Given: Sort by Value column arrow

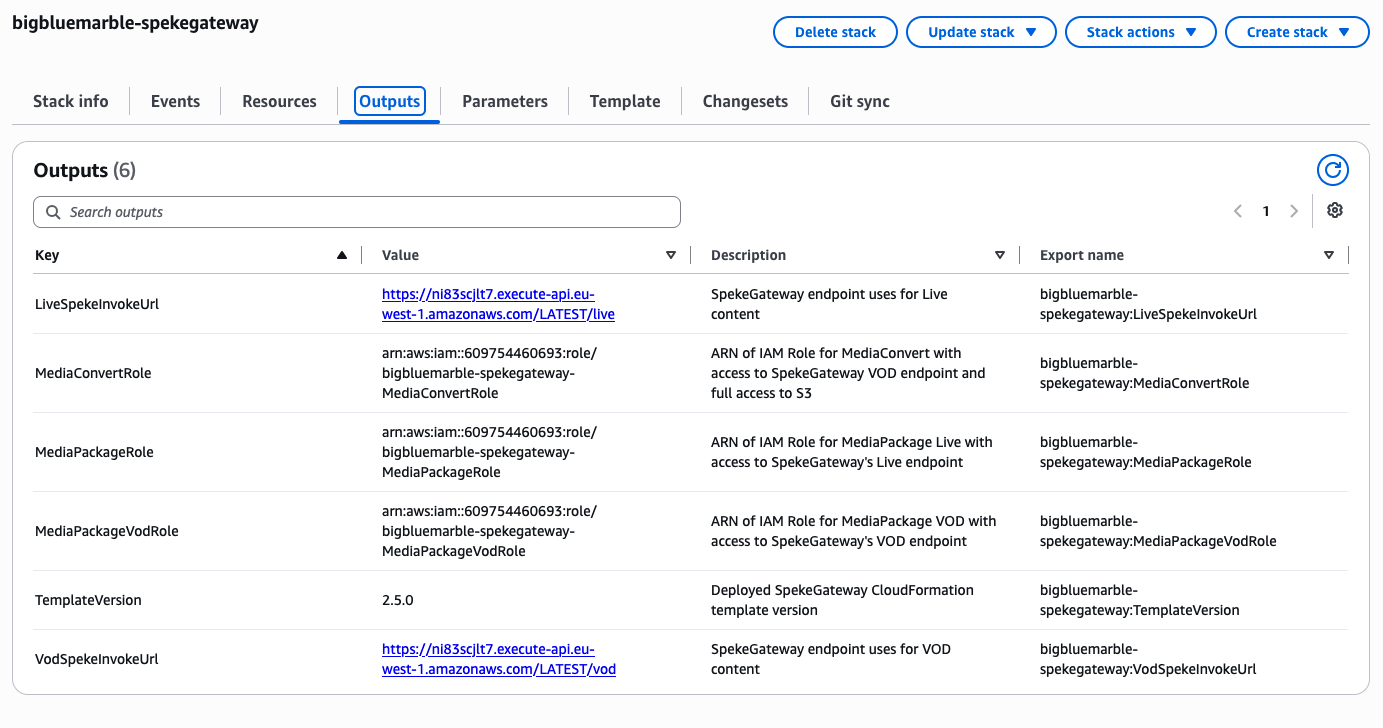Looking at the screenshot, I should [671, 255].
